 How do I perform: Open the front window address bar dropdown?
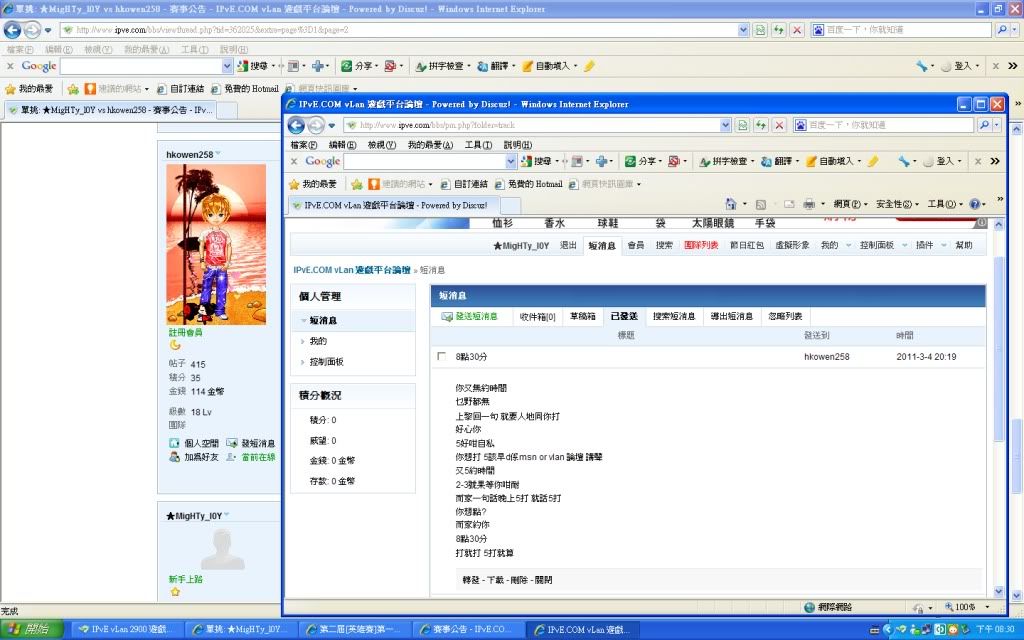[x=726, y=125]
